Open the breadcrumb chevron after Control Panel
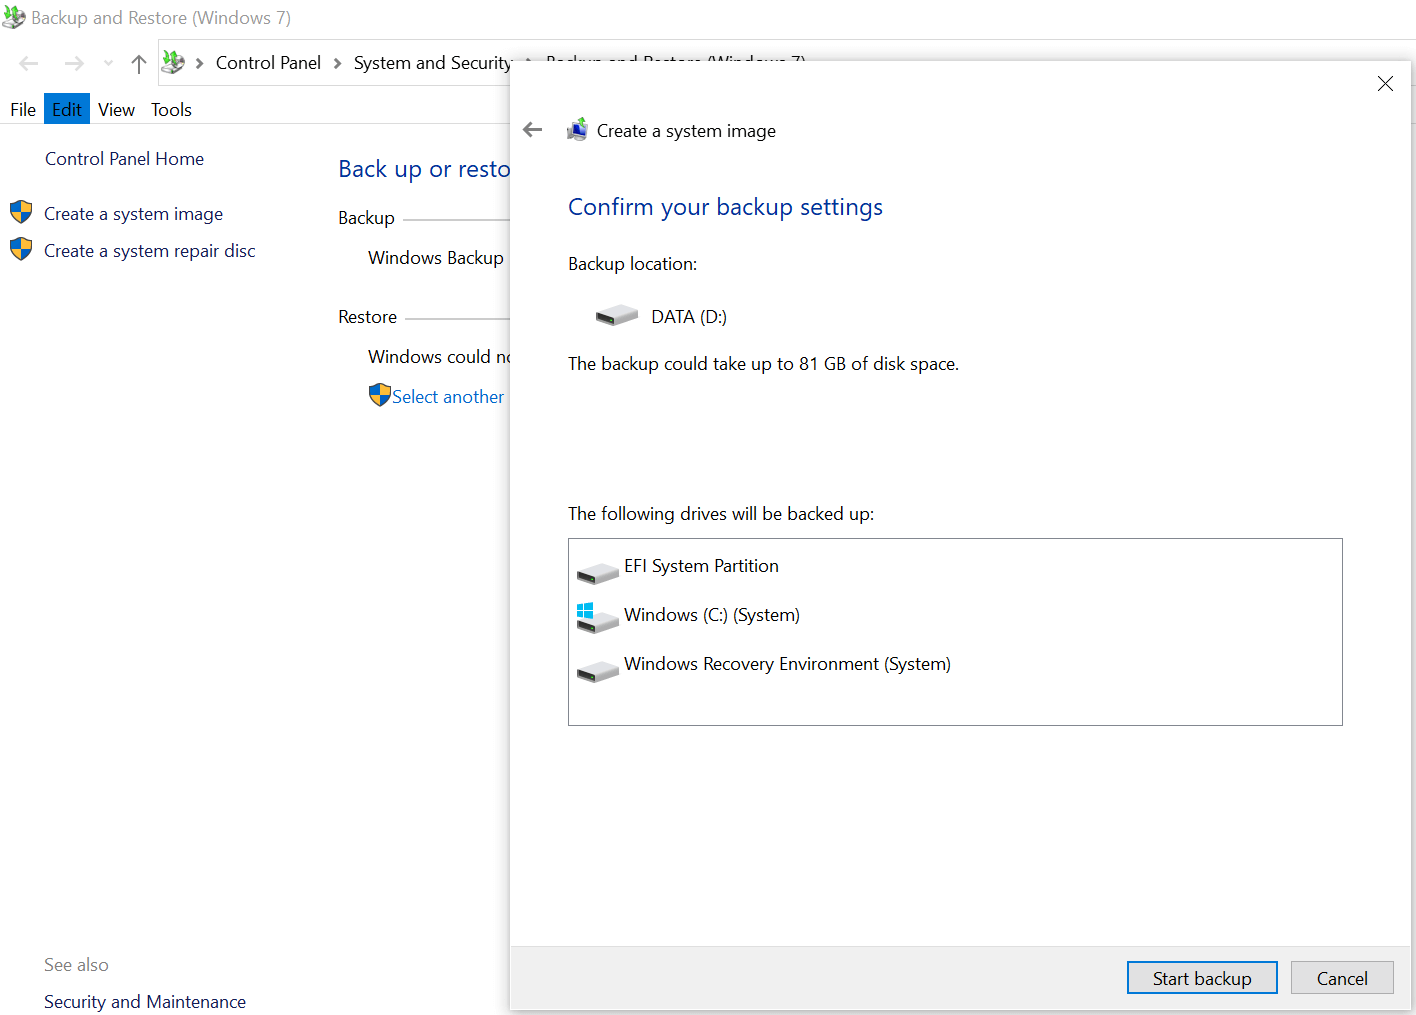The image size is (1416, 1015). click(337, 62)
